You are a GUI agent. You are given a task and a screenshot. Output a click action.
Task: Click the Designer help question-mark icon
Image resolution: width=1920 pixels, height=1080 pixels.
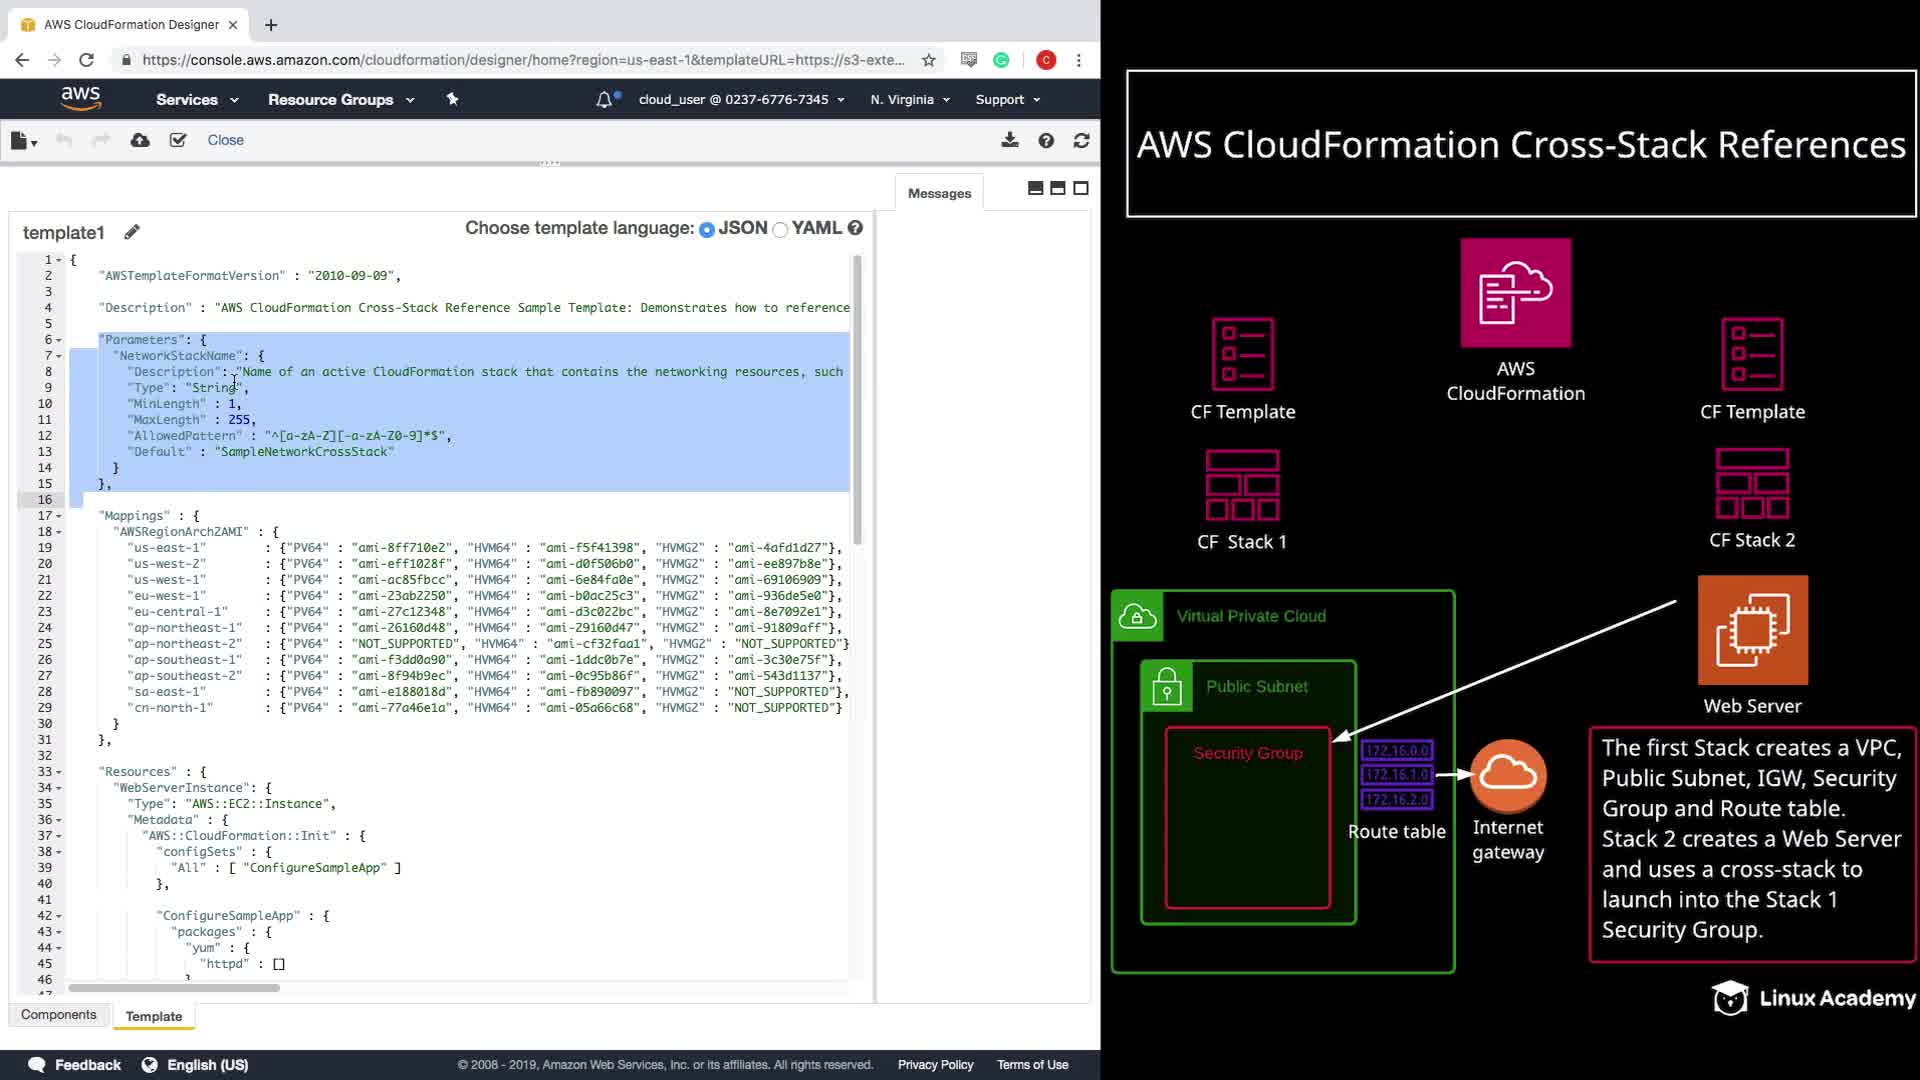1046,140
